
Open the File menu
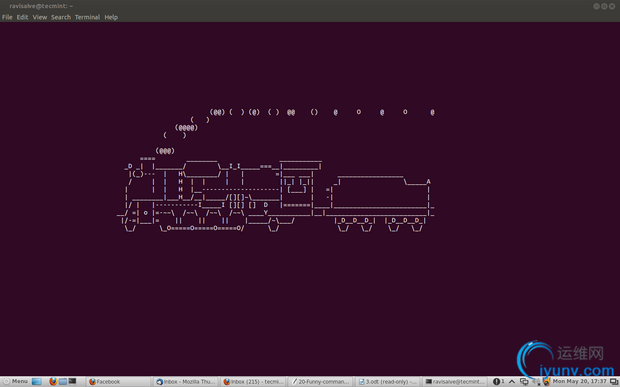[7, 17]
